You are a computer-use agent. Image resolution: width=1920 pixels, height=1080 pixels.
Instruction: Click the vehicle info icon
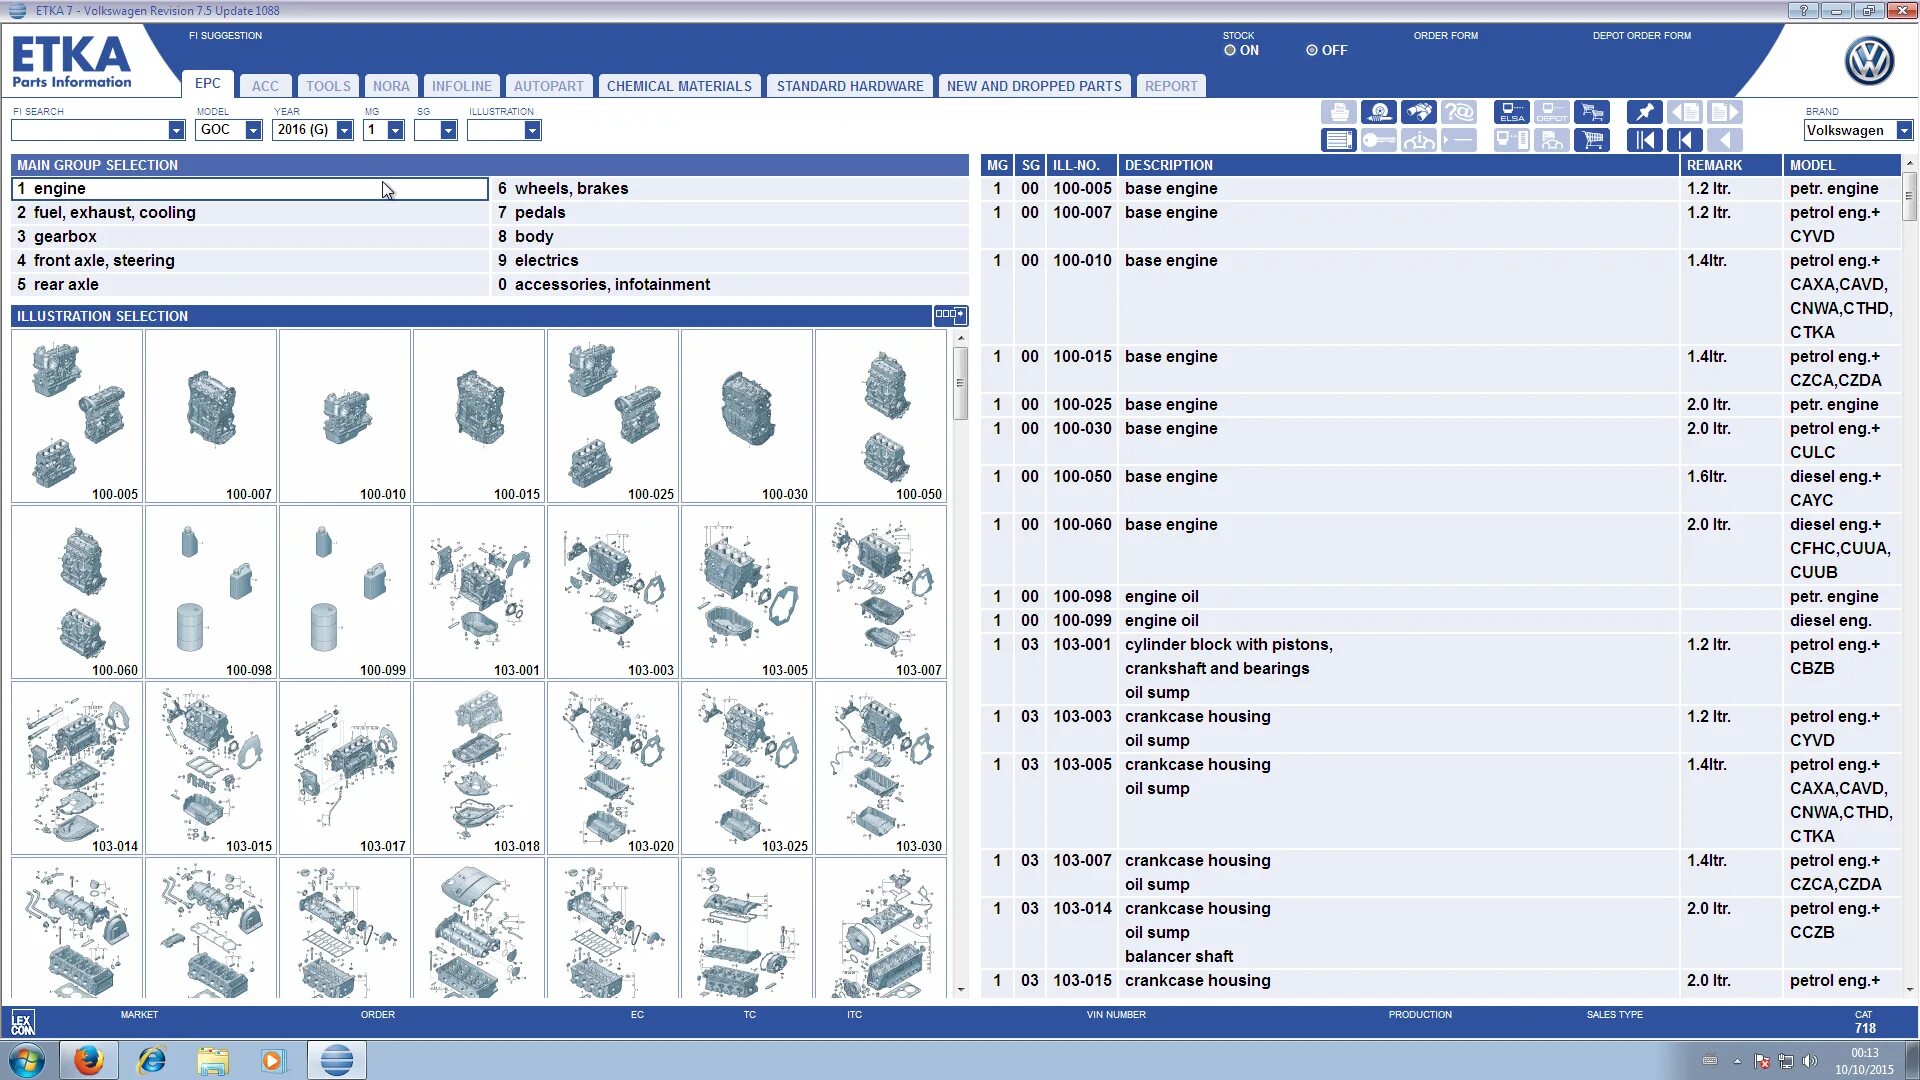click(x=1419, y=140)
